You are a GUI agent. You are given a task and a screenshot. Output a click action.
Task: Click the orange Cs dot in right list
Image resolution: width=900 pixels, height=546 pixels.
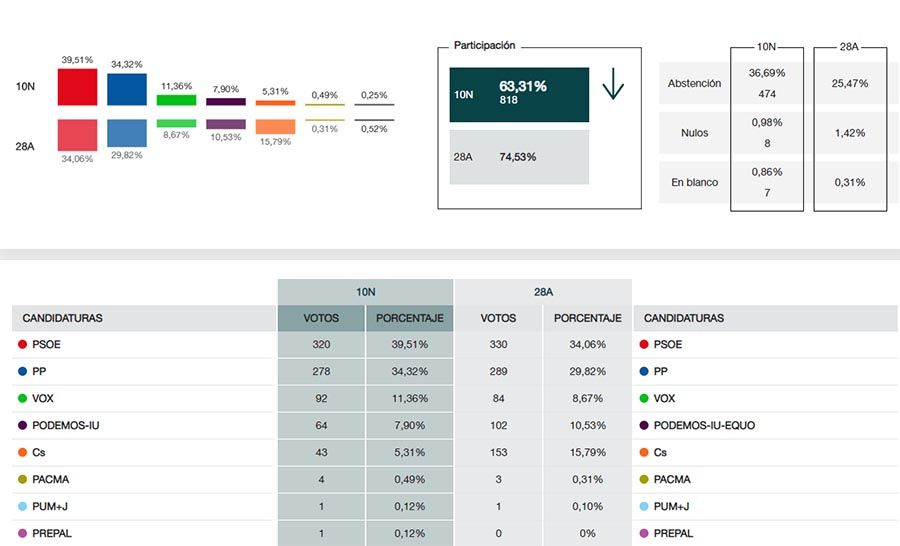click(643, 452)
